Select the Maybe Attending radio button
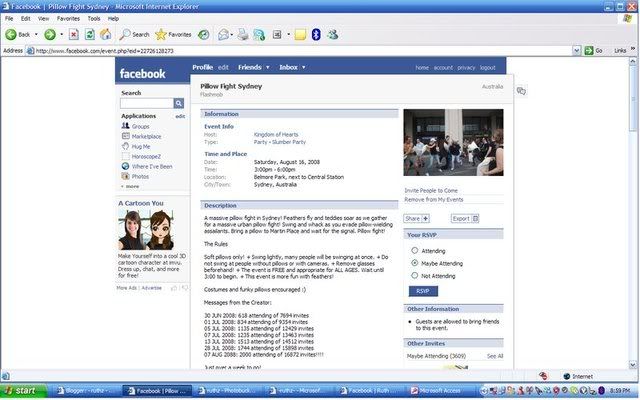The height and width of the screenshot is (400, 640). coord(415,263)
